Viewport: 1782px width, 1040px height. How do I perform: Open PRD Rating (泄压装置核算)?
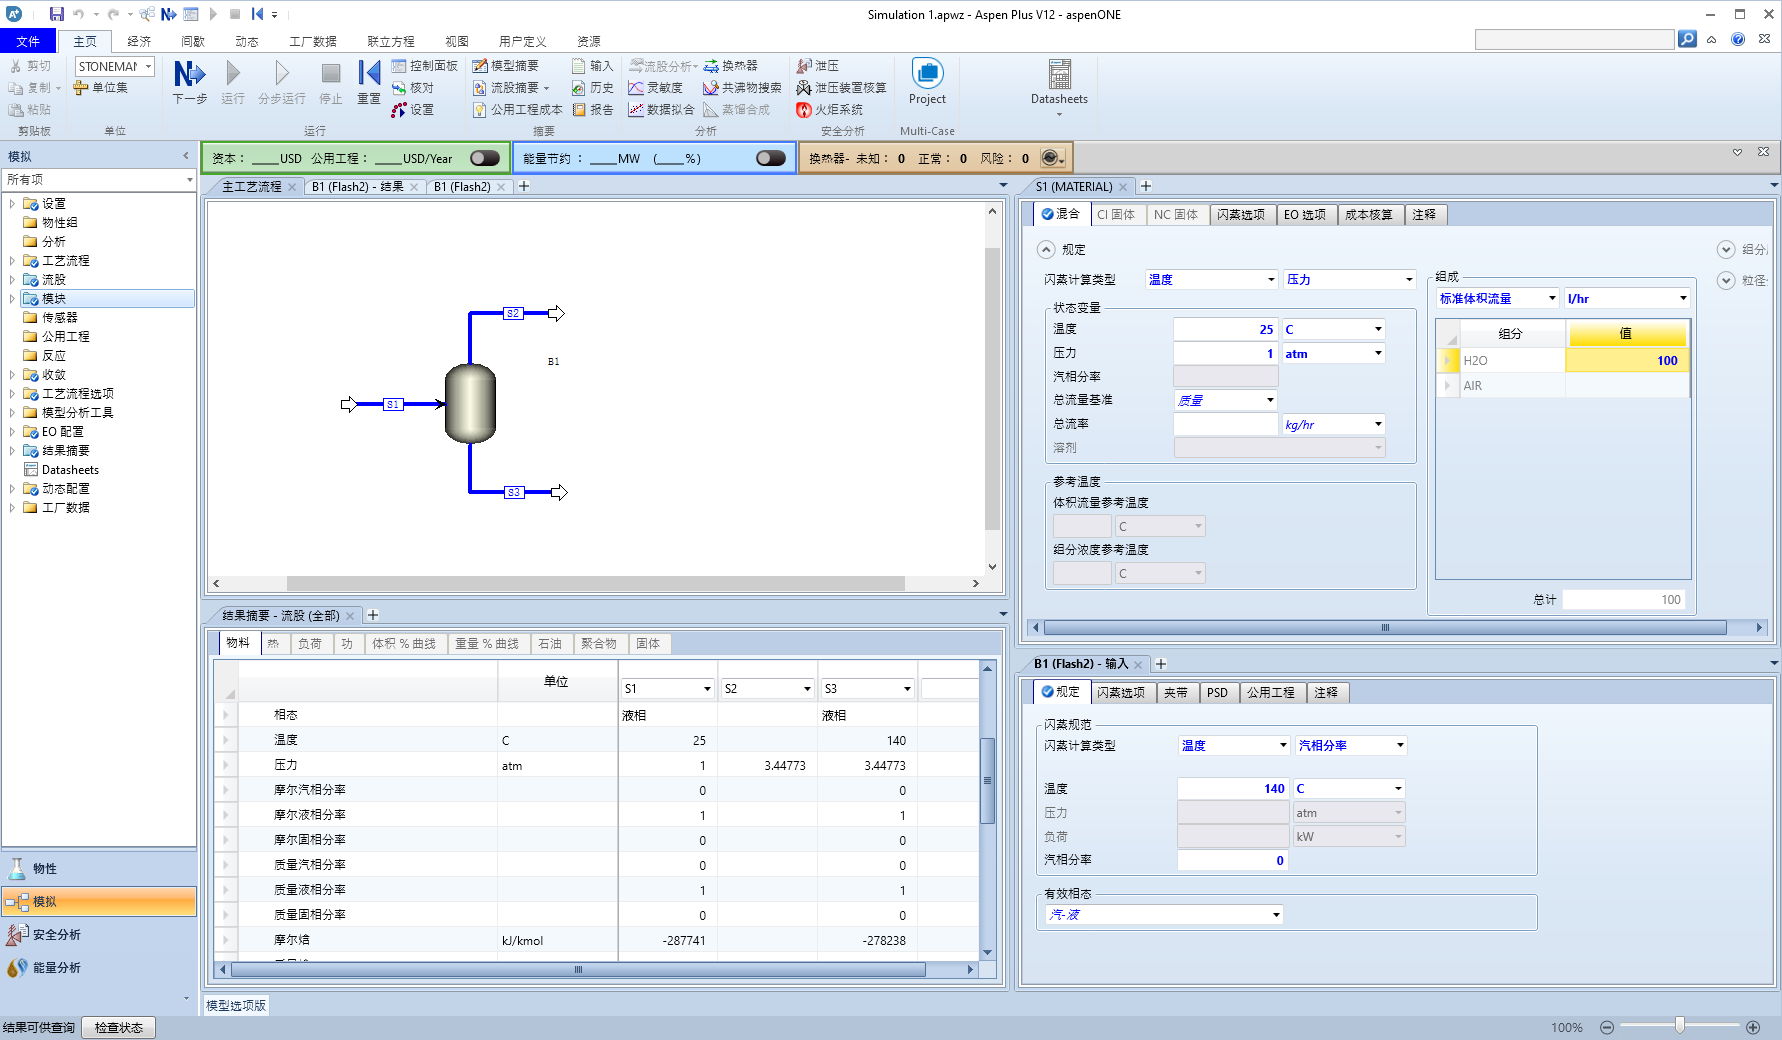tap(841, 88)
